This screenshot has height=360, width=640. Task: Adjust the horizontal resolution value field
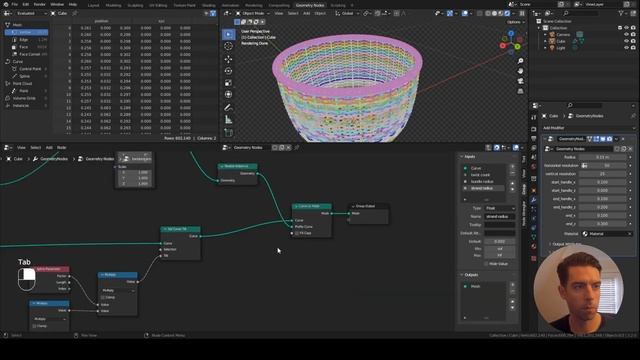[605, 165]
